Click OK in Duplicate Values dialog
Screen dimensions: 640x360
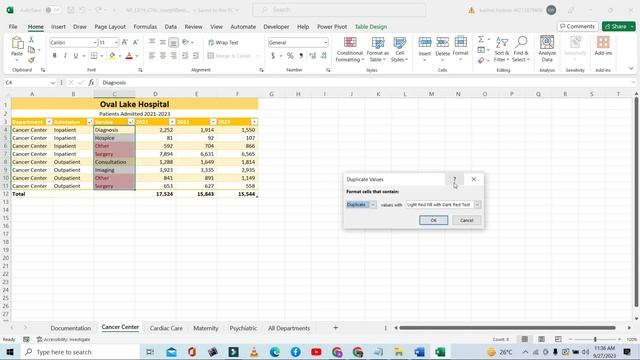click(x=433, y=220)
